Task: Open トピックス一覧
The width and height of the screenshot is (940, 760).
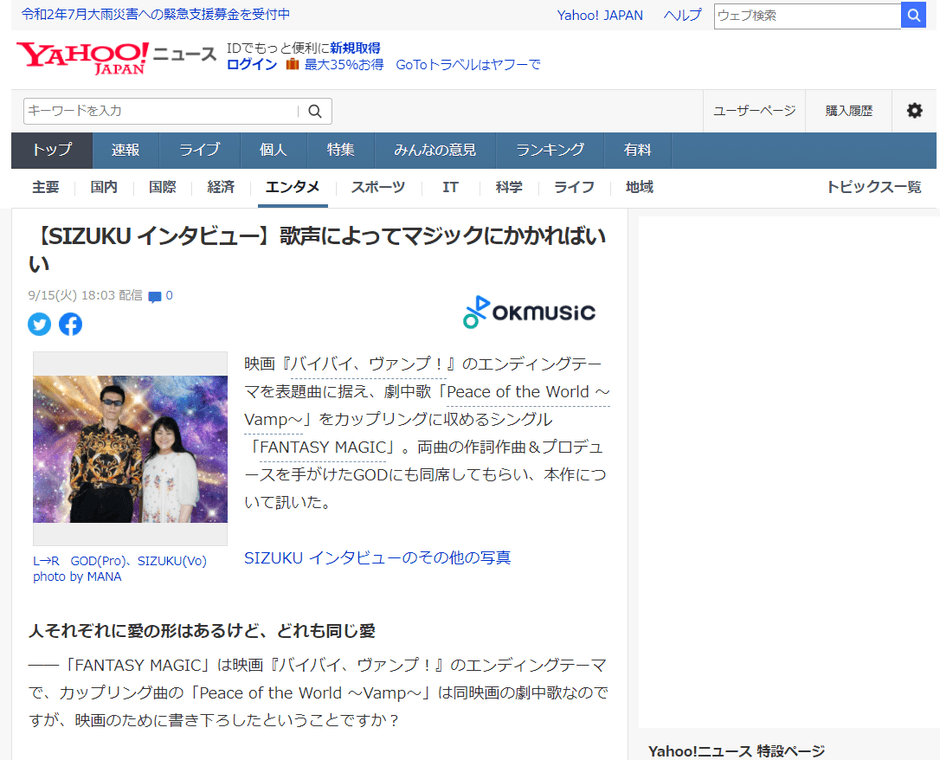Action: [876, 187]
